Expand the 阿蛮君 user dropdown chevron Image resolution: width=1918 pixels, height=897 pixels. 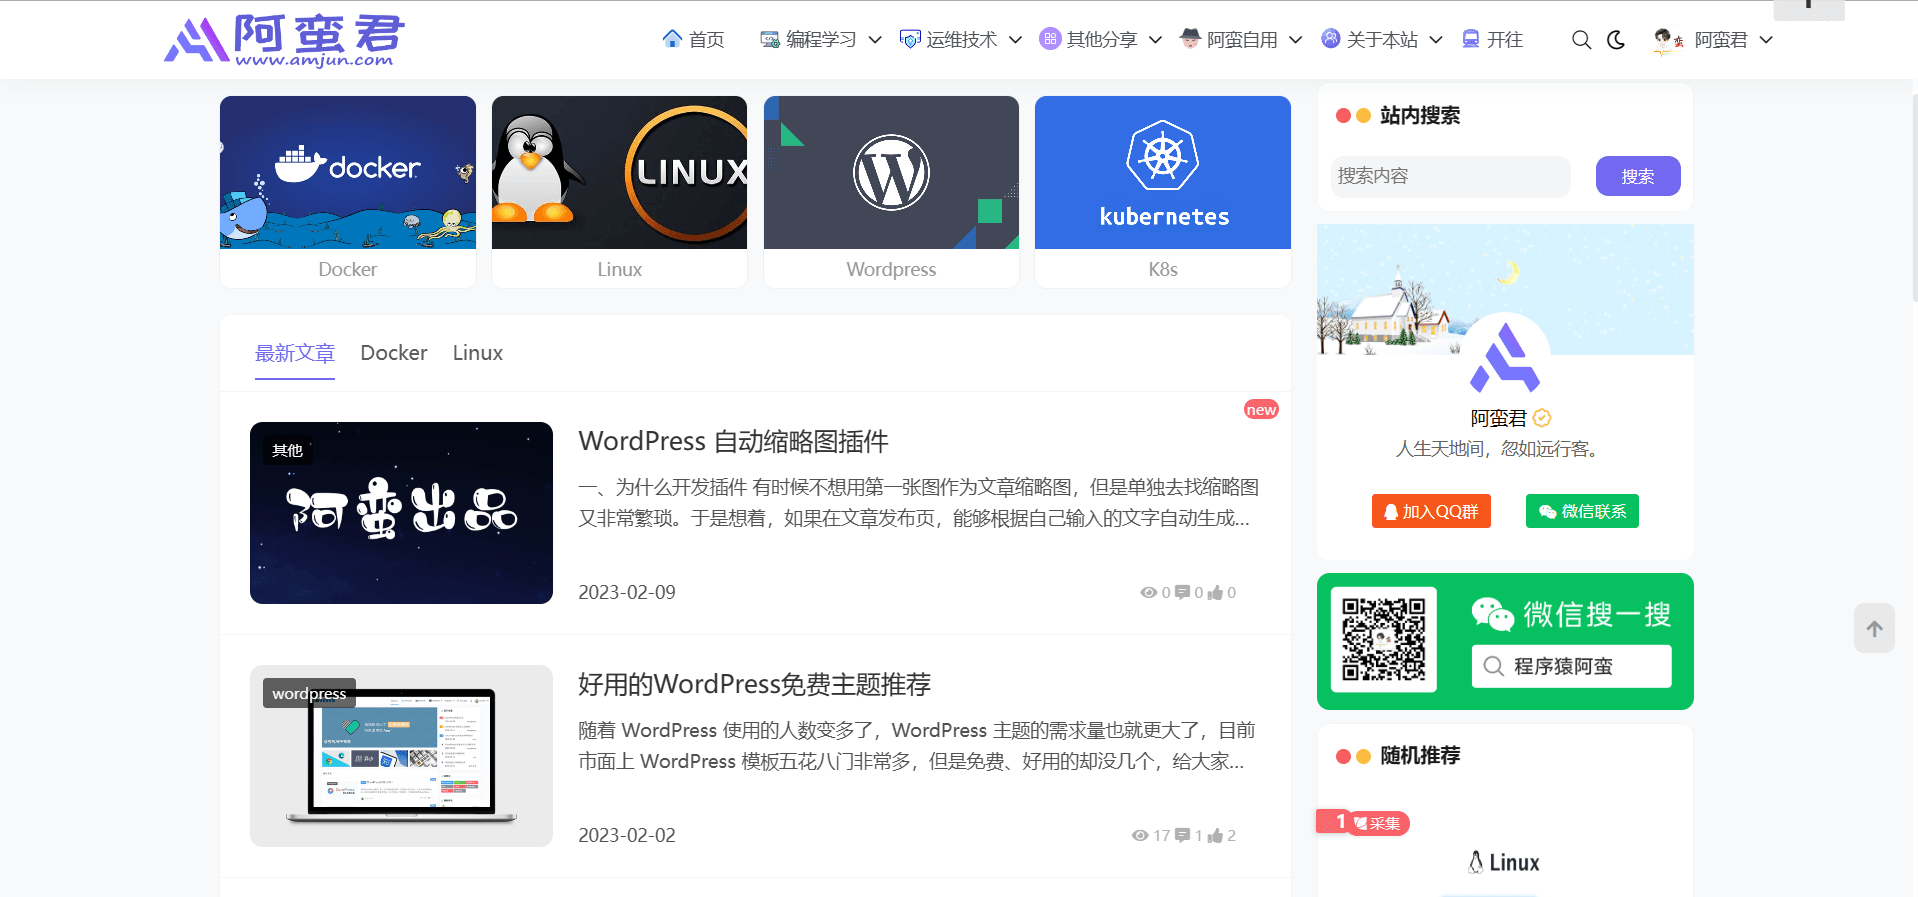click(x=1766, y=40)
